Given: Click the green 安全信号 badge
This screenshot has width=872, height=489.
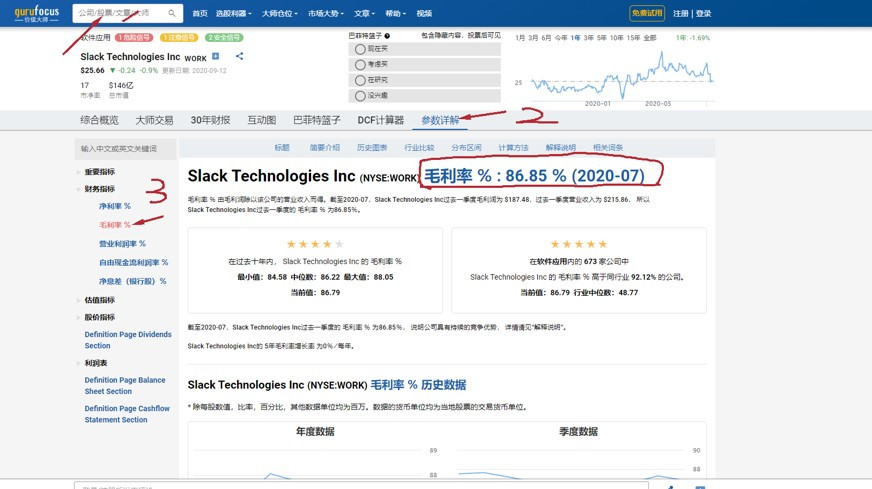Looking at the screenshot, I should pyautogui.click(x=224, y=37).
